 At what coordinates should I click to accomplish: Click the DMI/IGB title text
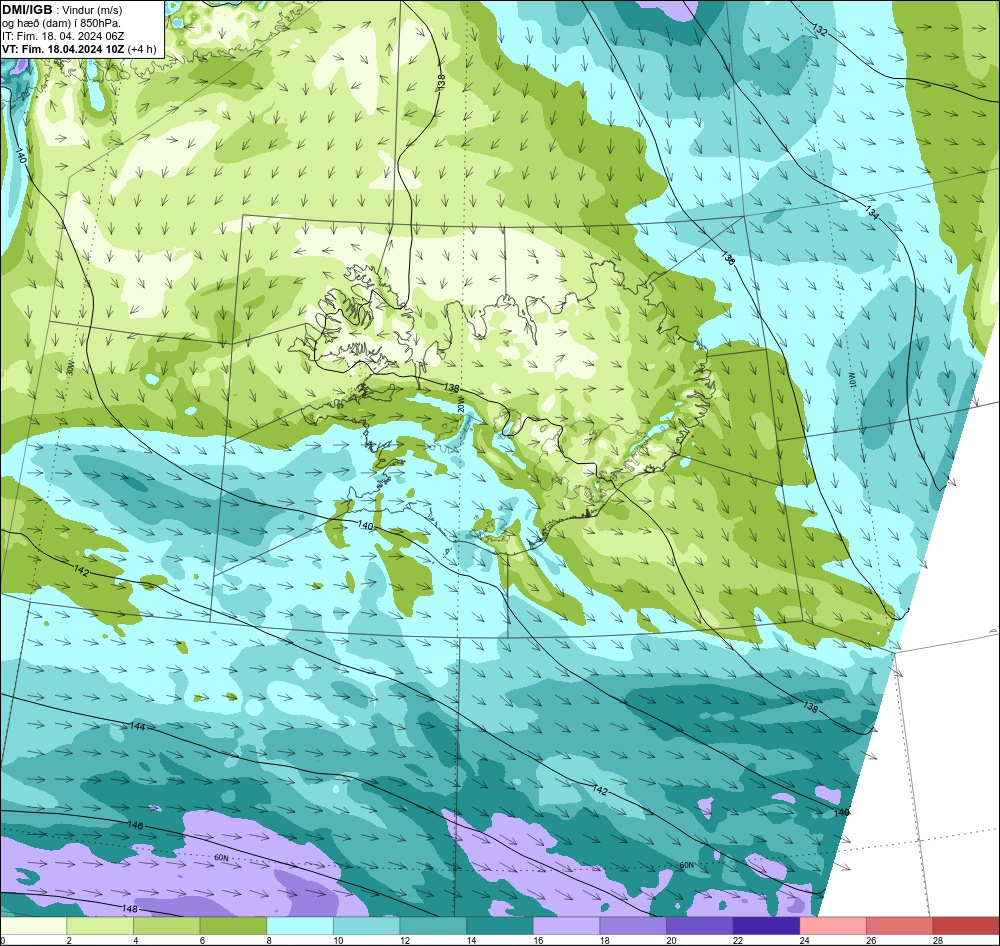pos(27,10)
